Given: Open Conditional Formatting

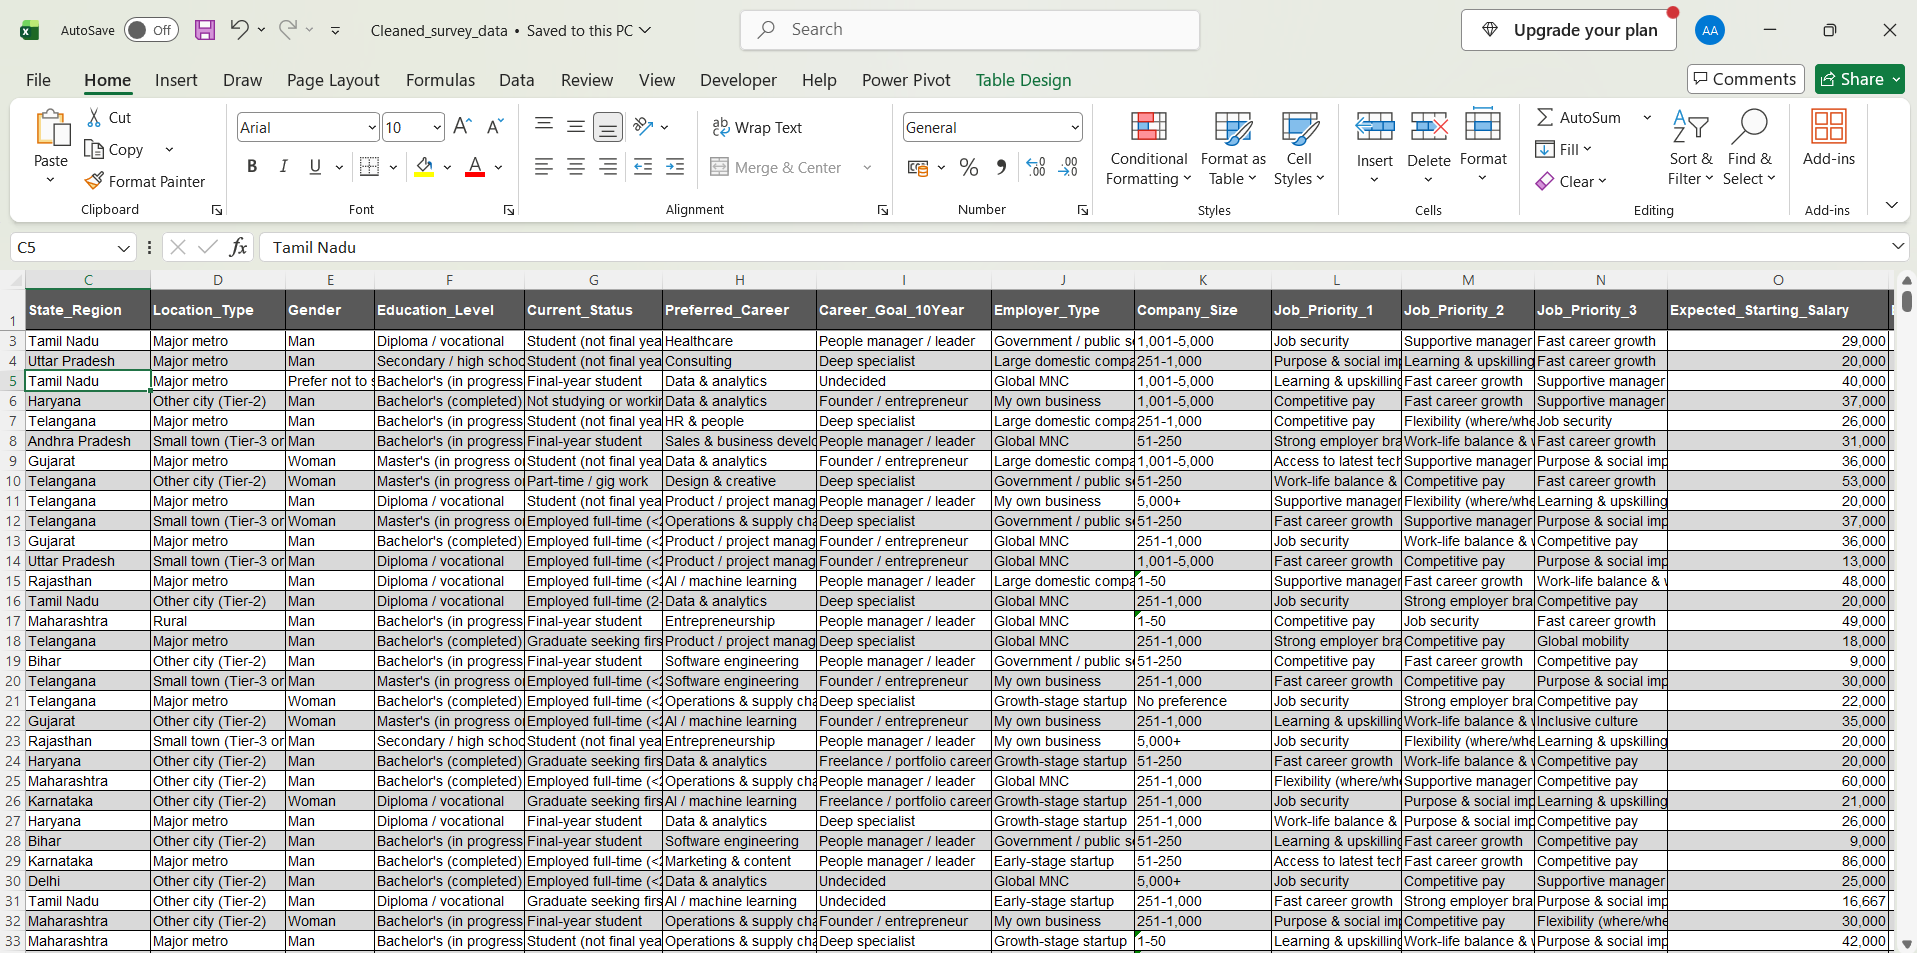Looking at the screenshot, I should coord(1149,148).
